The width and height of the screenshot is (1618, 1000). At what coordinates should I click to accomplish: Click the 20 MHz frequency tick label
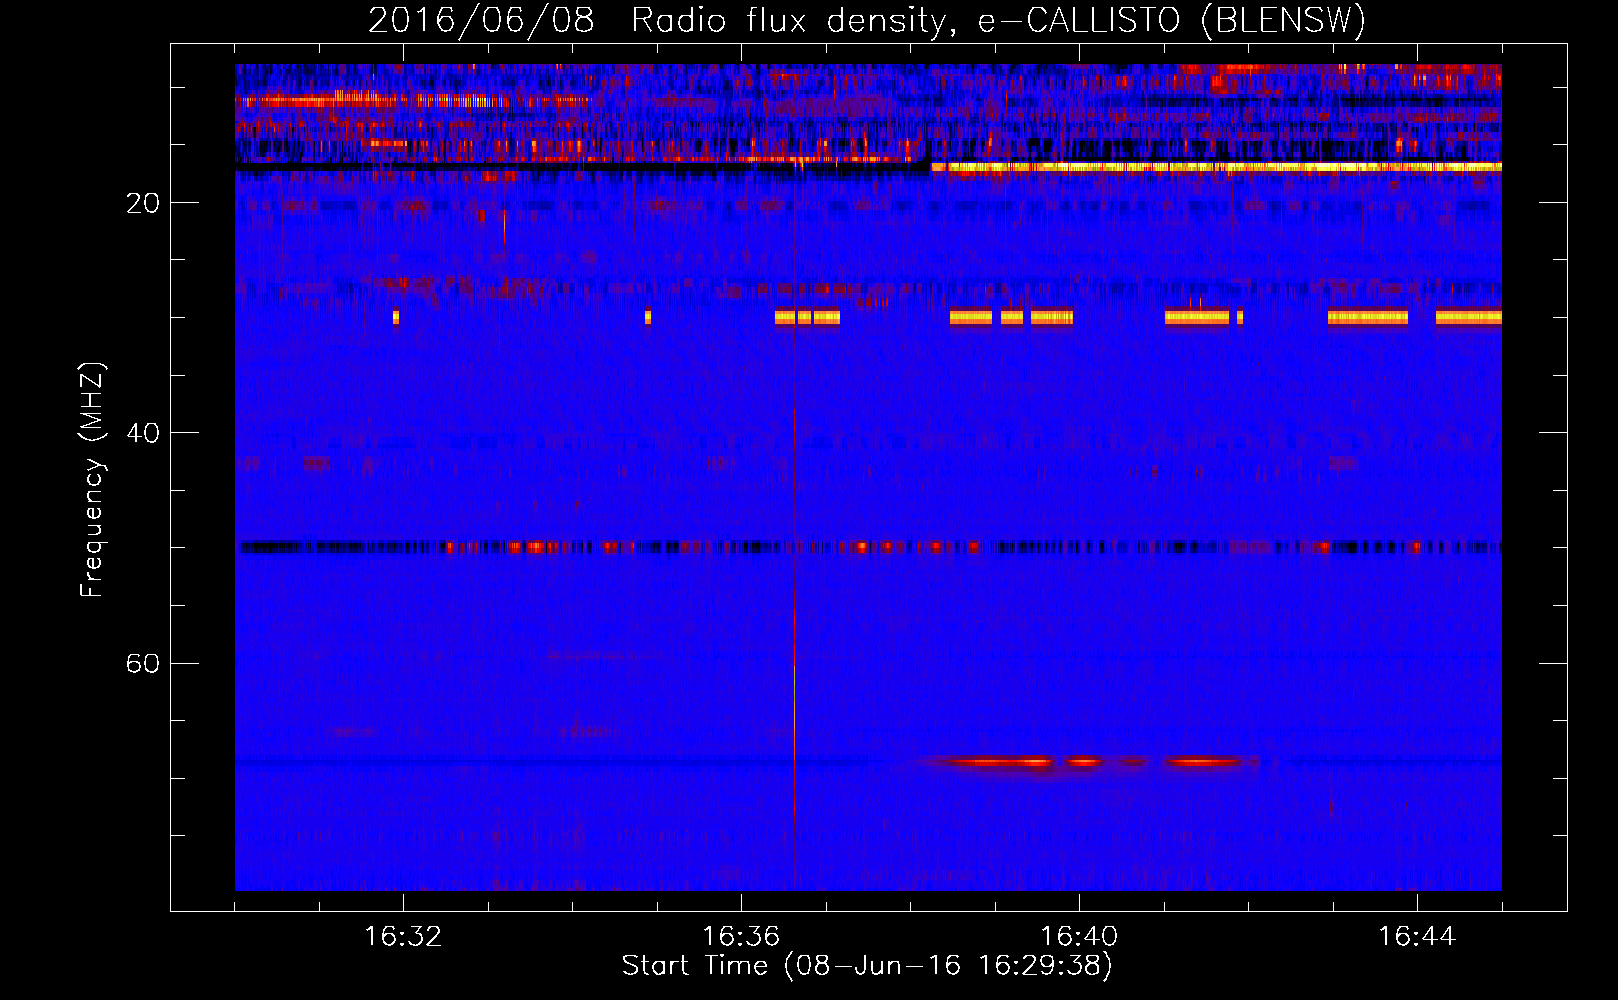[x=143, y=203]
